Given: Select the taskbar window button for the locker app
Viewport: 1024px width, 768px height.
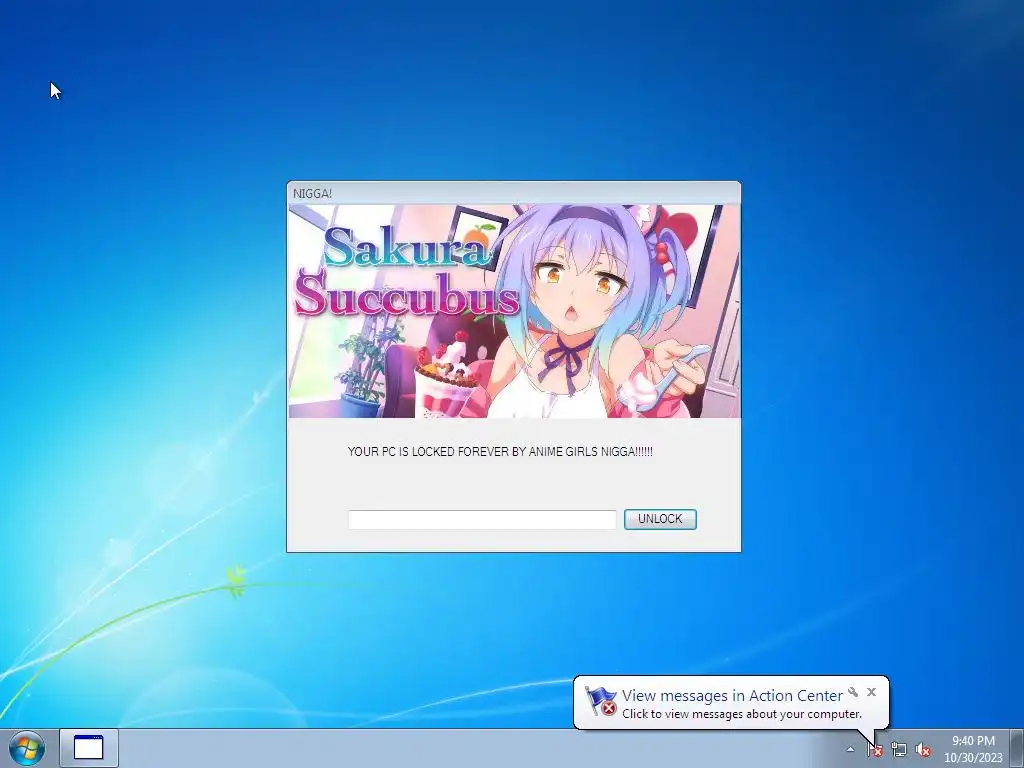Looking at the screenshot, I should pos(89,748).
